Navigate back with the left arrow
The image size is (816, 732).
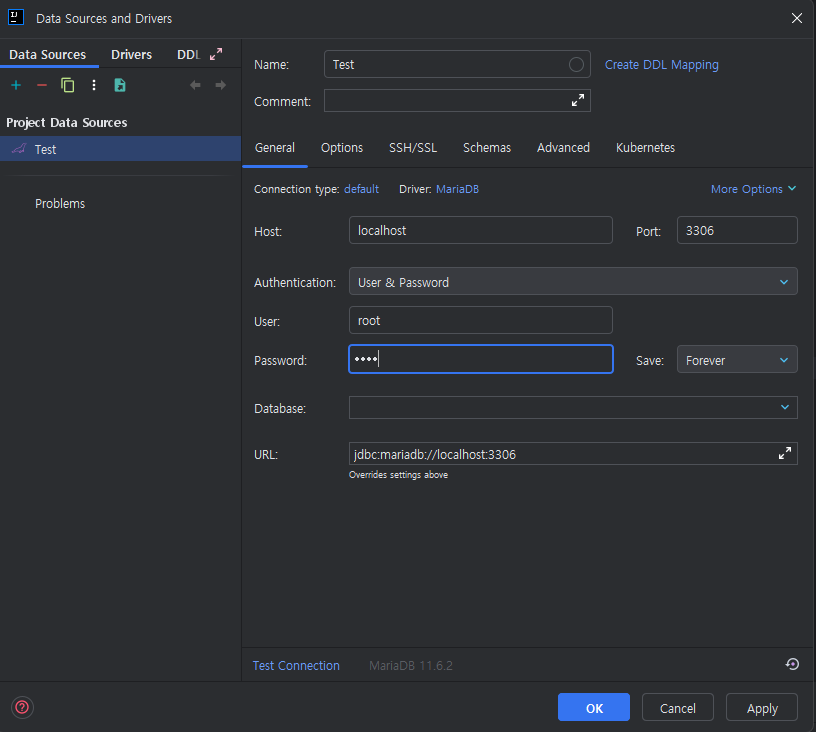(195, 85)
